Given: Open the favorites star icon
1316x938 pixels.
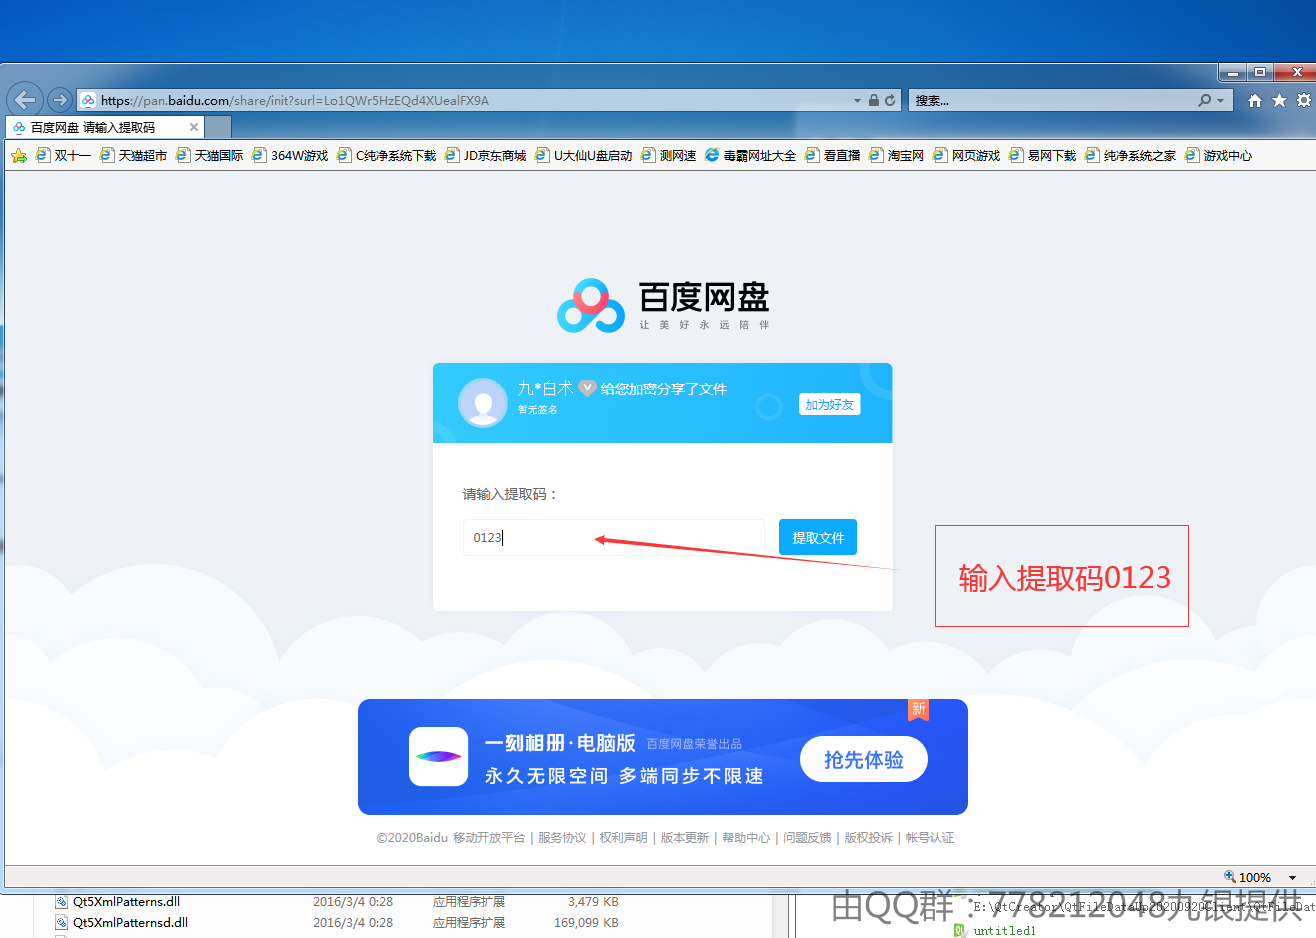Looking at the screenshot, I should coord(1279,100).
